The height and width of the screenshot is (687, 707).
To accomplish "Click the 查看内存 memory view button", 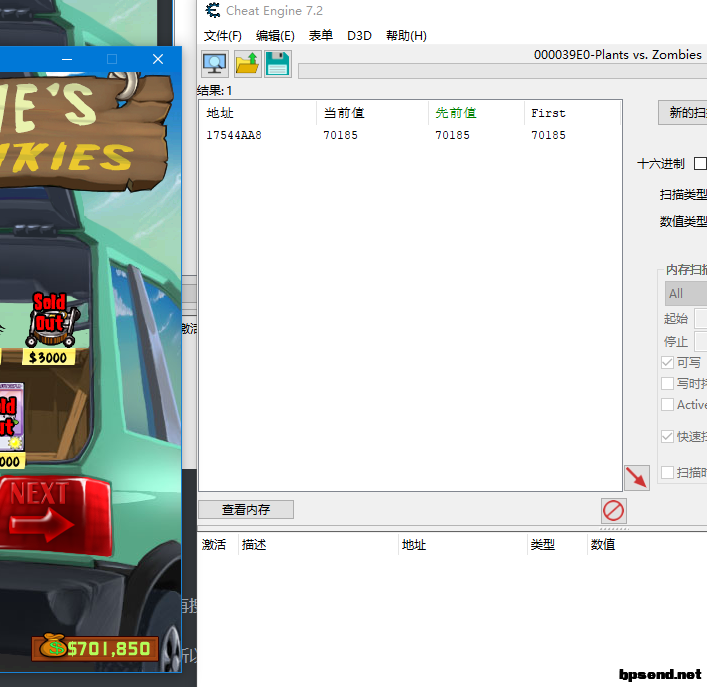I will pos(246,509).
